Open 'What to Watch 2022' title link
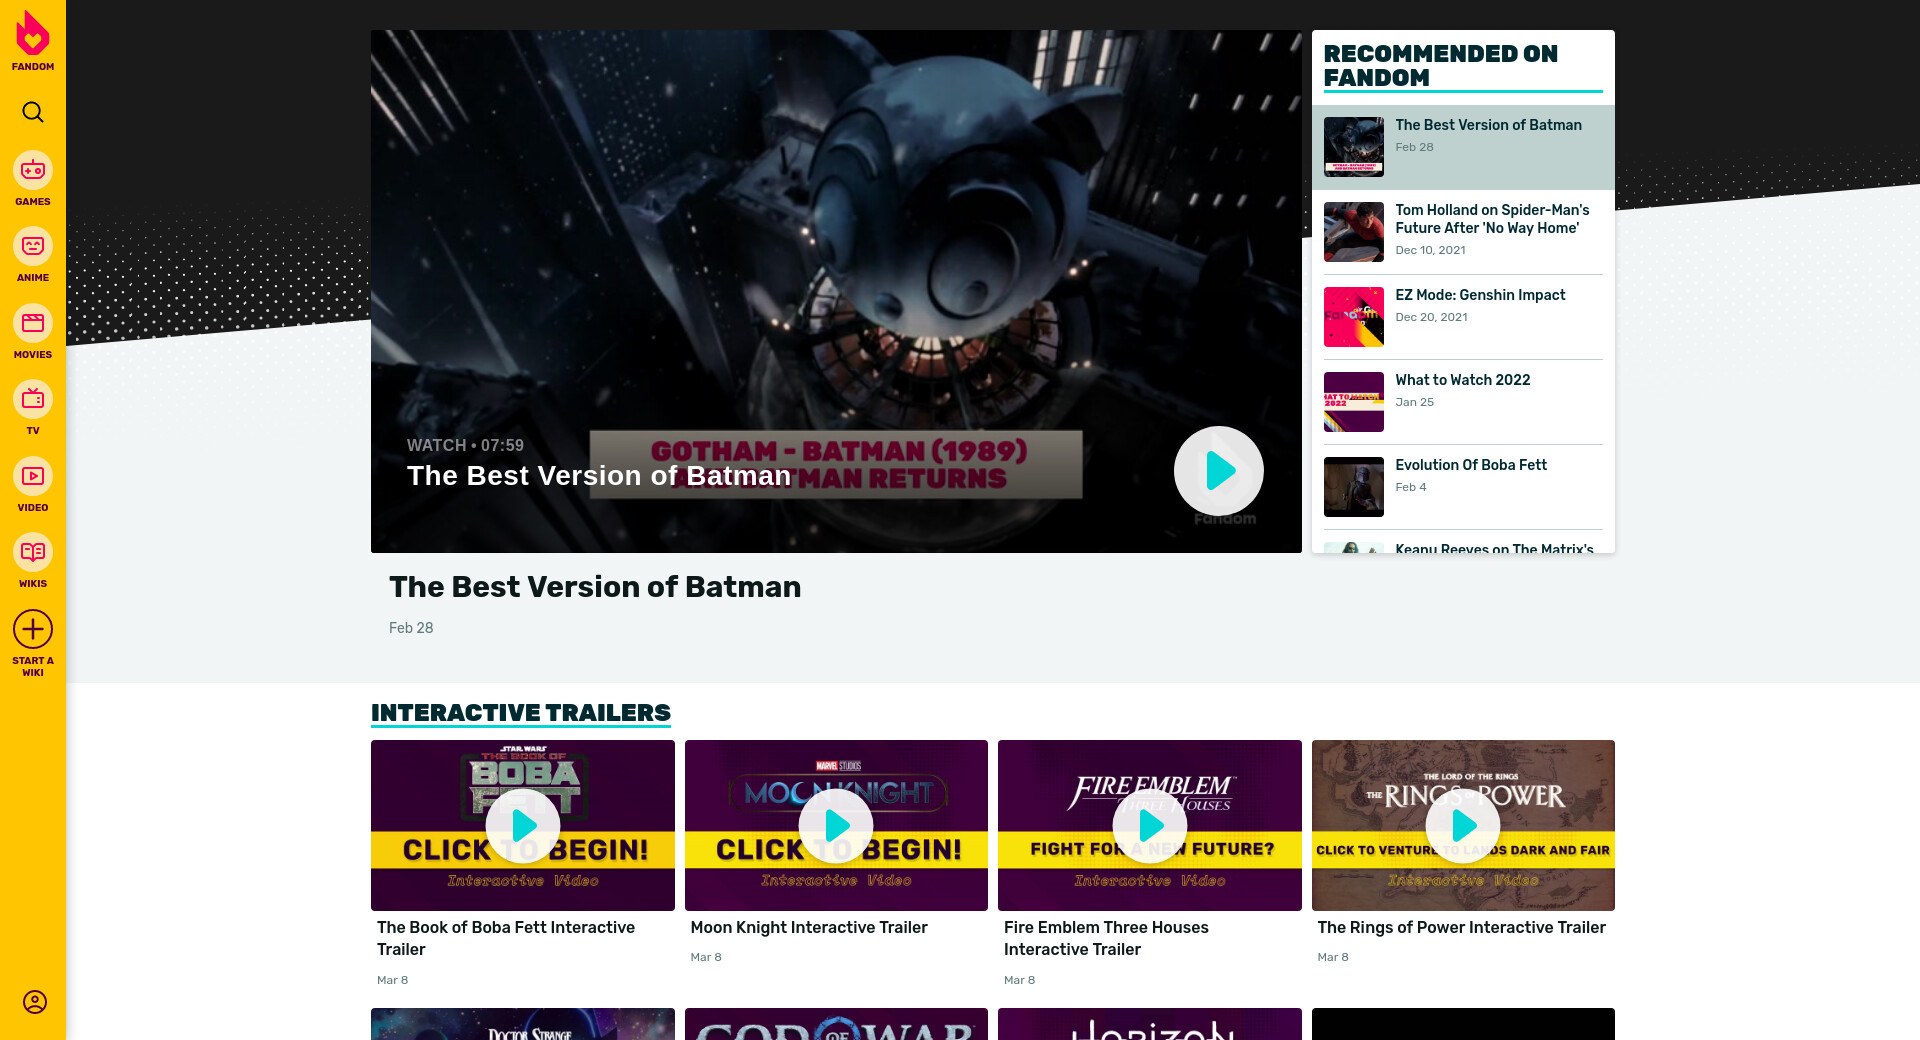The image size is (1920, 1040). pos(1462,380)
